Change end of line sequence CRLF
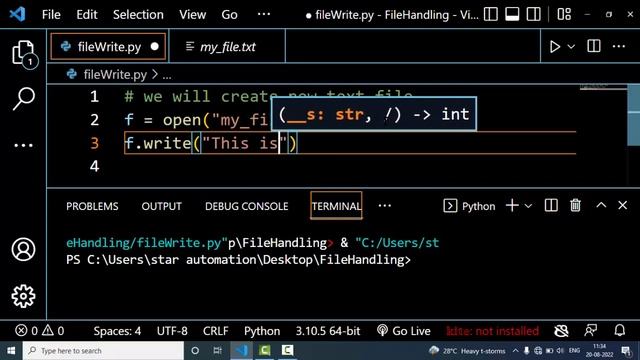 click(216, 331)
